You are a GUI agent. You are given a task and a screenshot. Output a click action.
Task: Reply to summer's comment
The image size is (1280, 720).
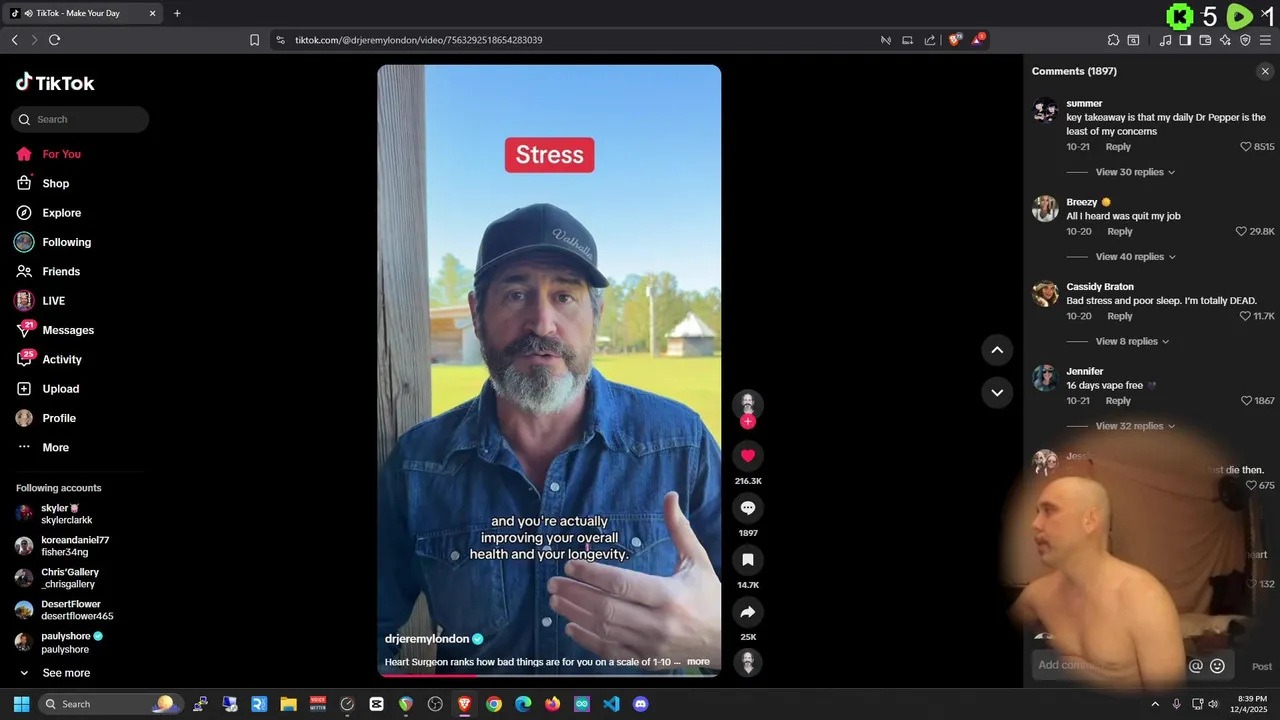[1118, 147]
